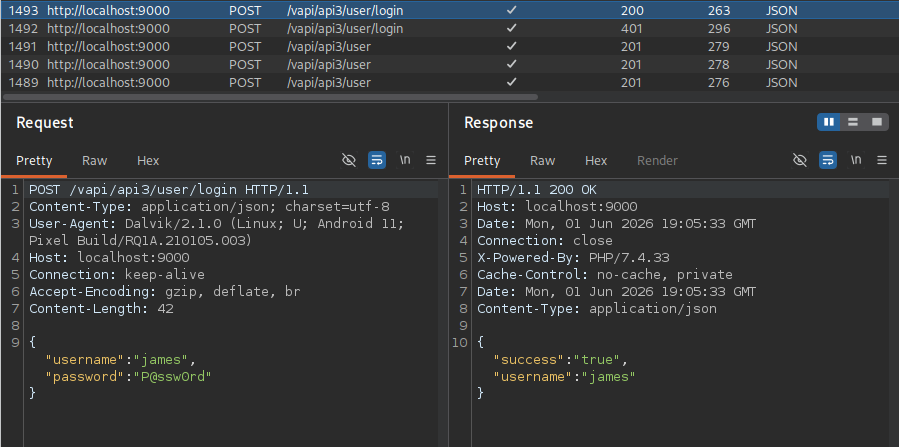Toggle \n show newlines in Request panel
Image resolution: width=899 pixels, height=447 pixels.
point(405,160)
